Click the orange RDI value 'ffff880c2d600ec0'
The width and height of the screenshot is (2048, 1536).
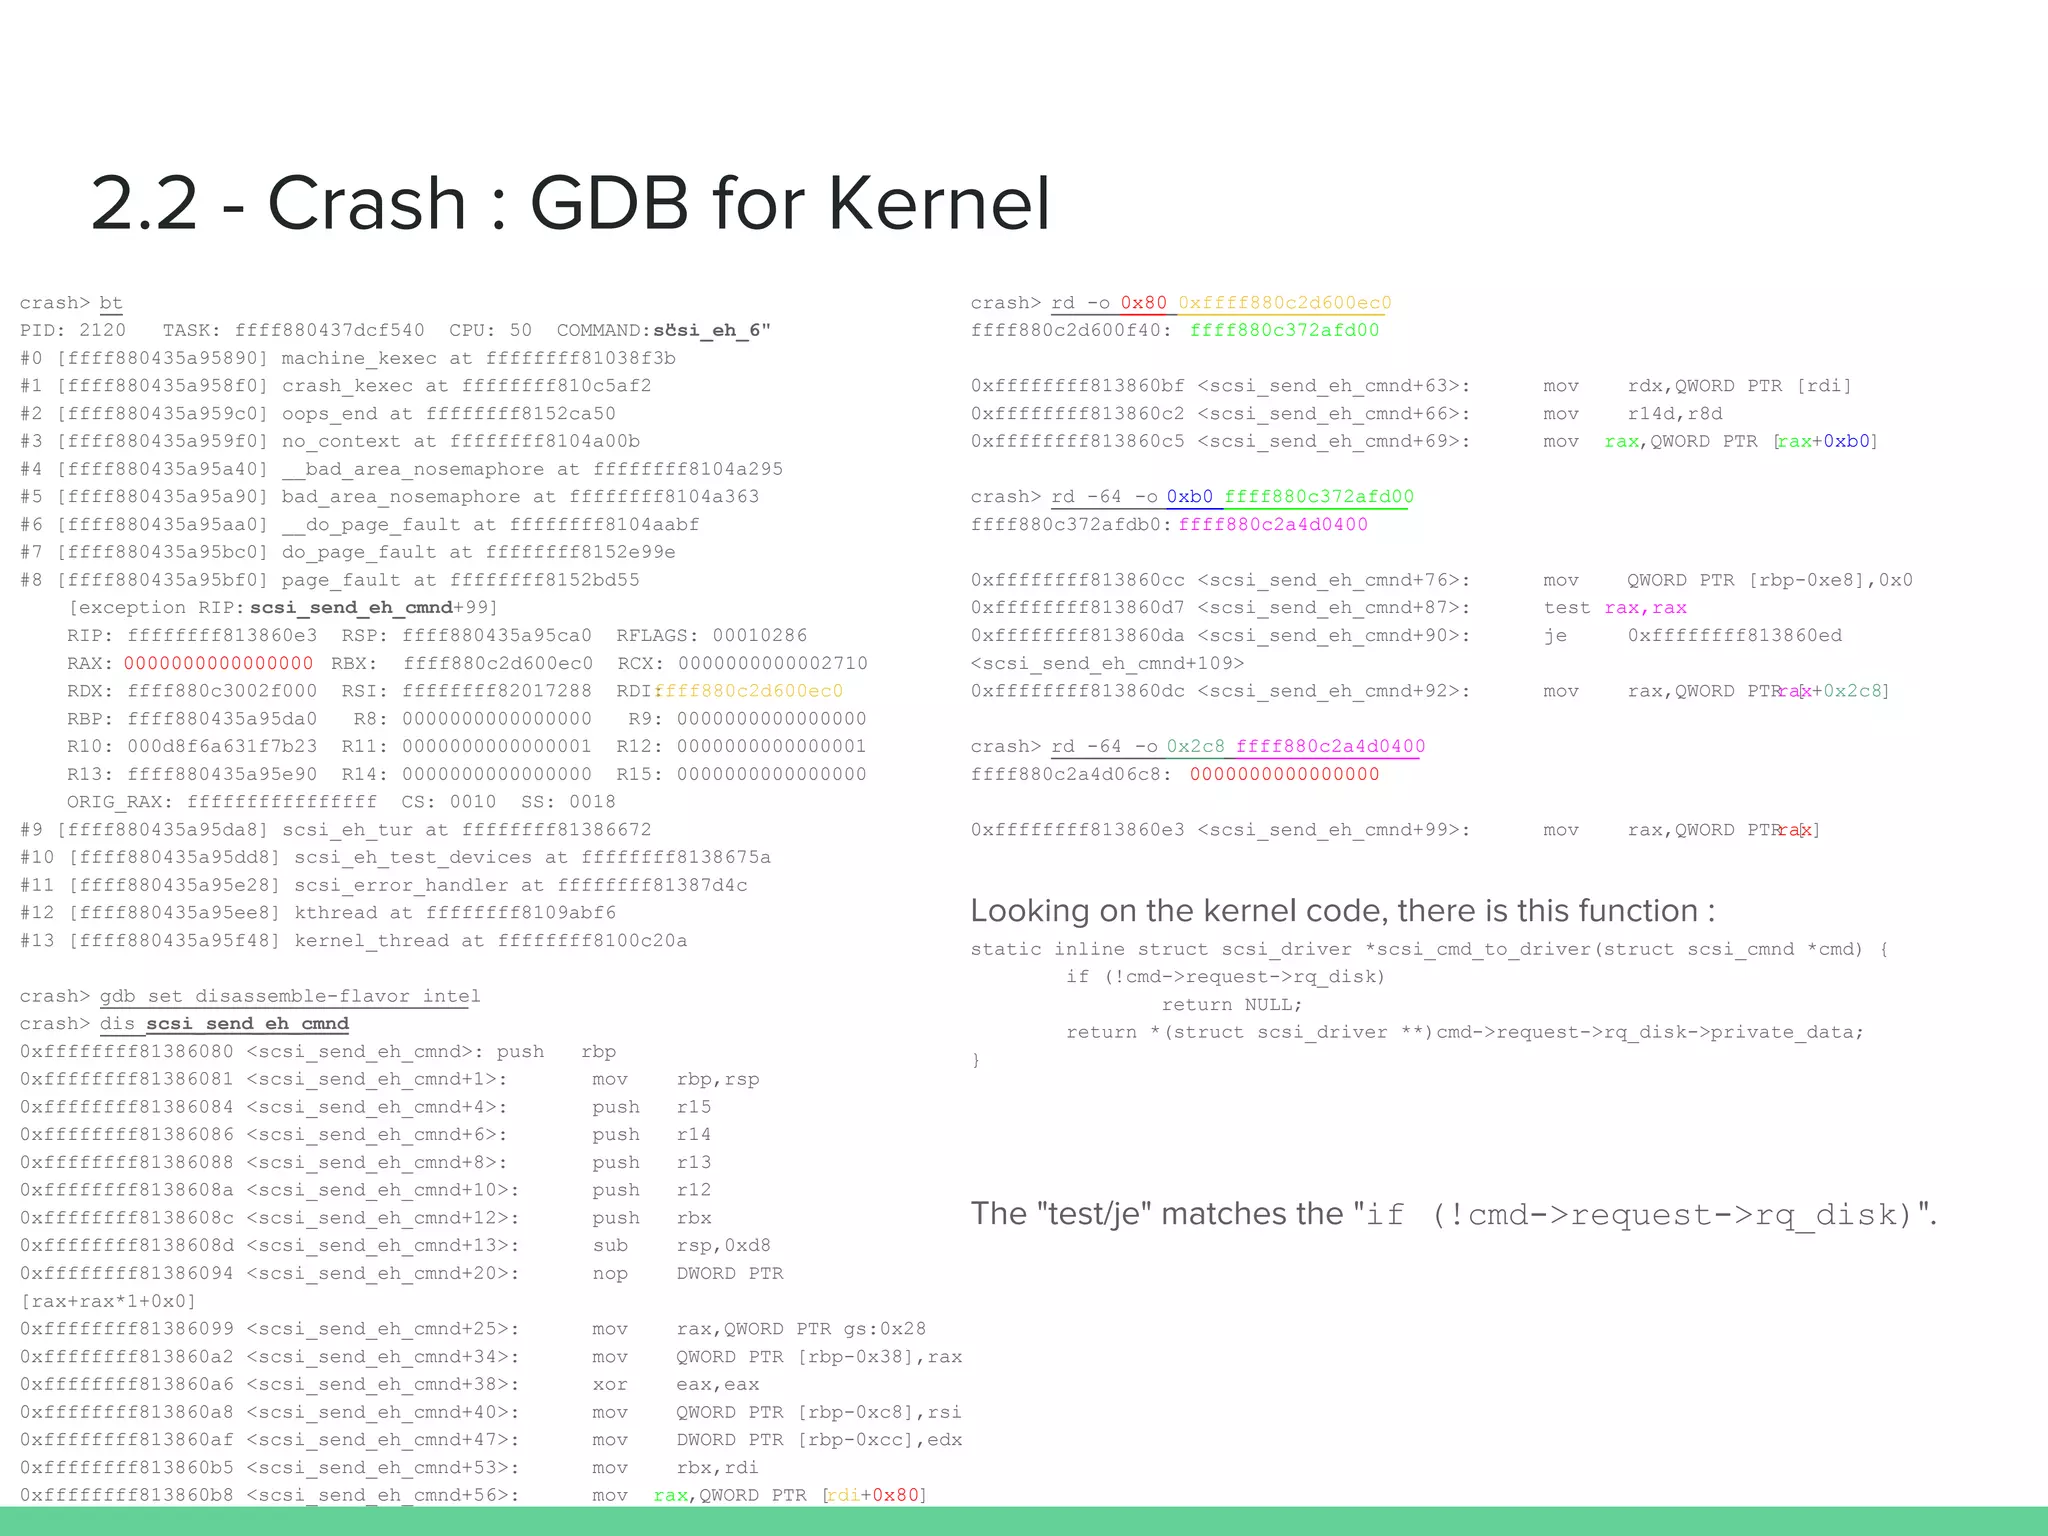tap(749, 691)
